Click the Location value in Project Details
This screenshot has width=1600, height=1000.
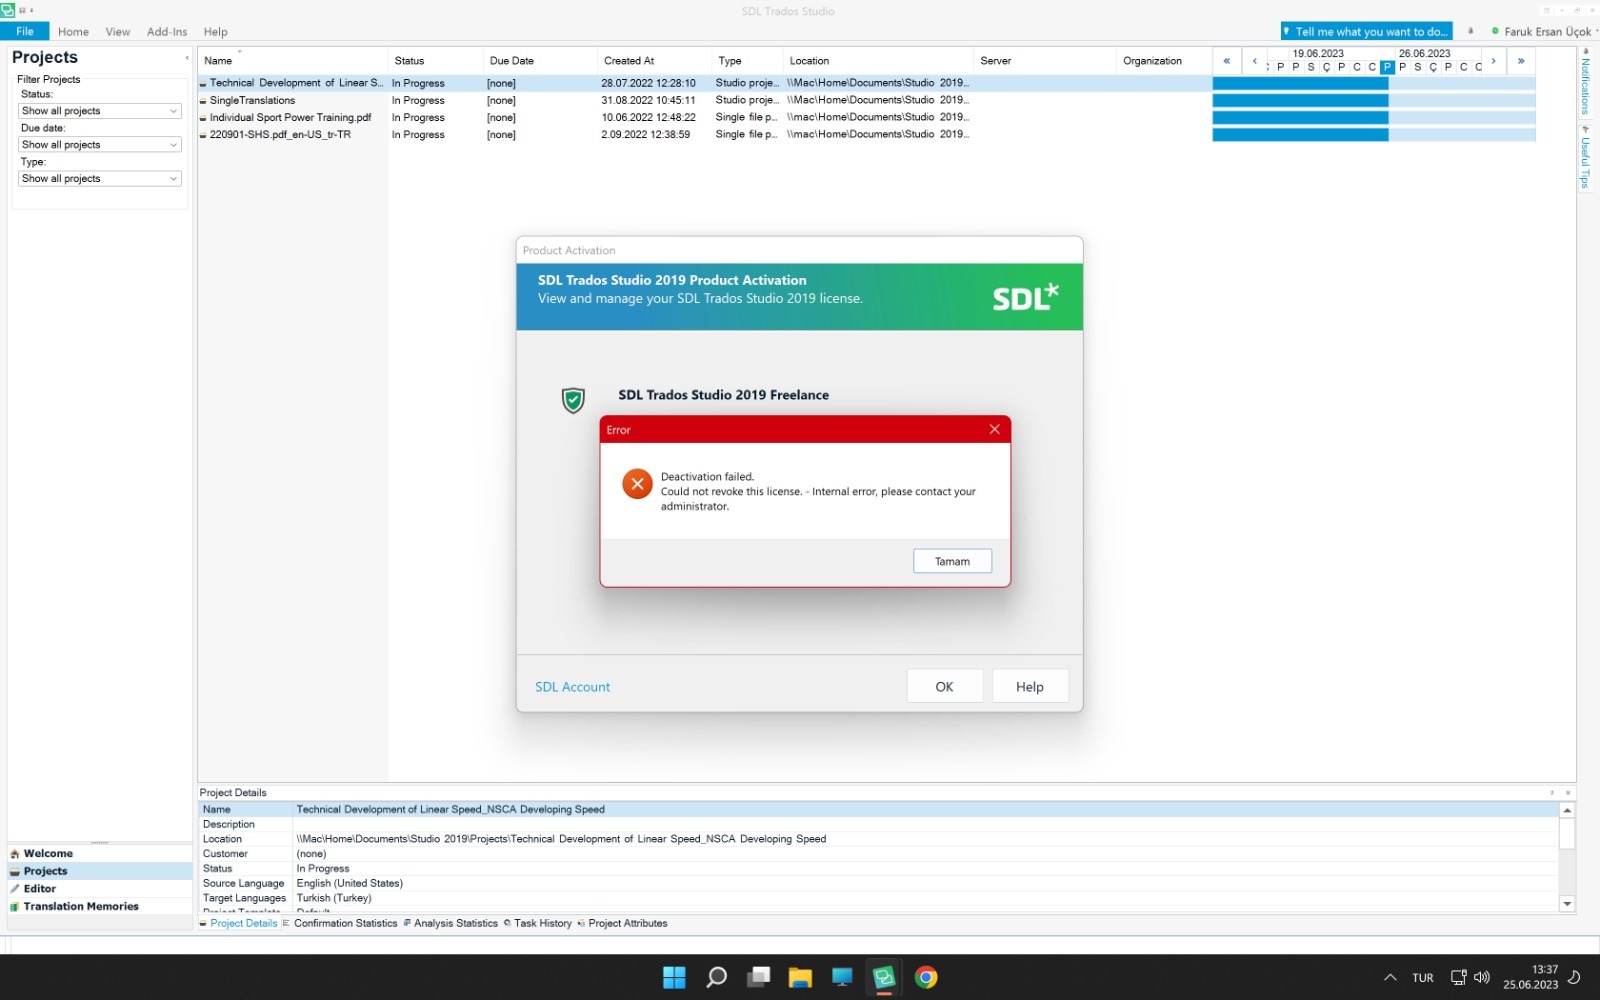tap(561, 839)
